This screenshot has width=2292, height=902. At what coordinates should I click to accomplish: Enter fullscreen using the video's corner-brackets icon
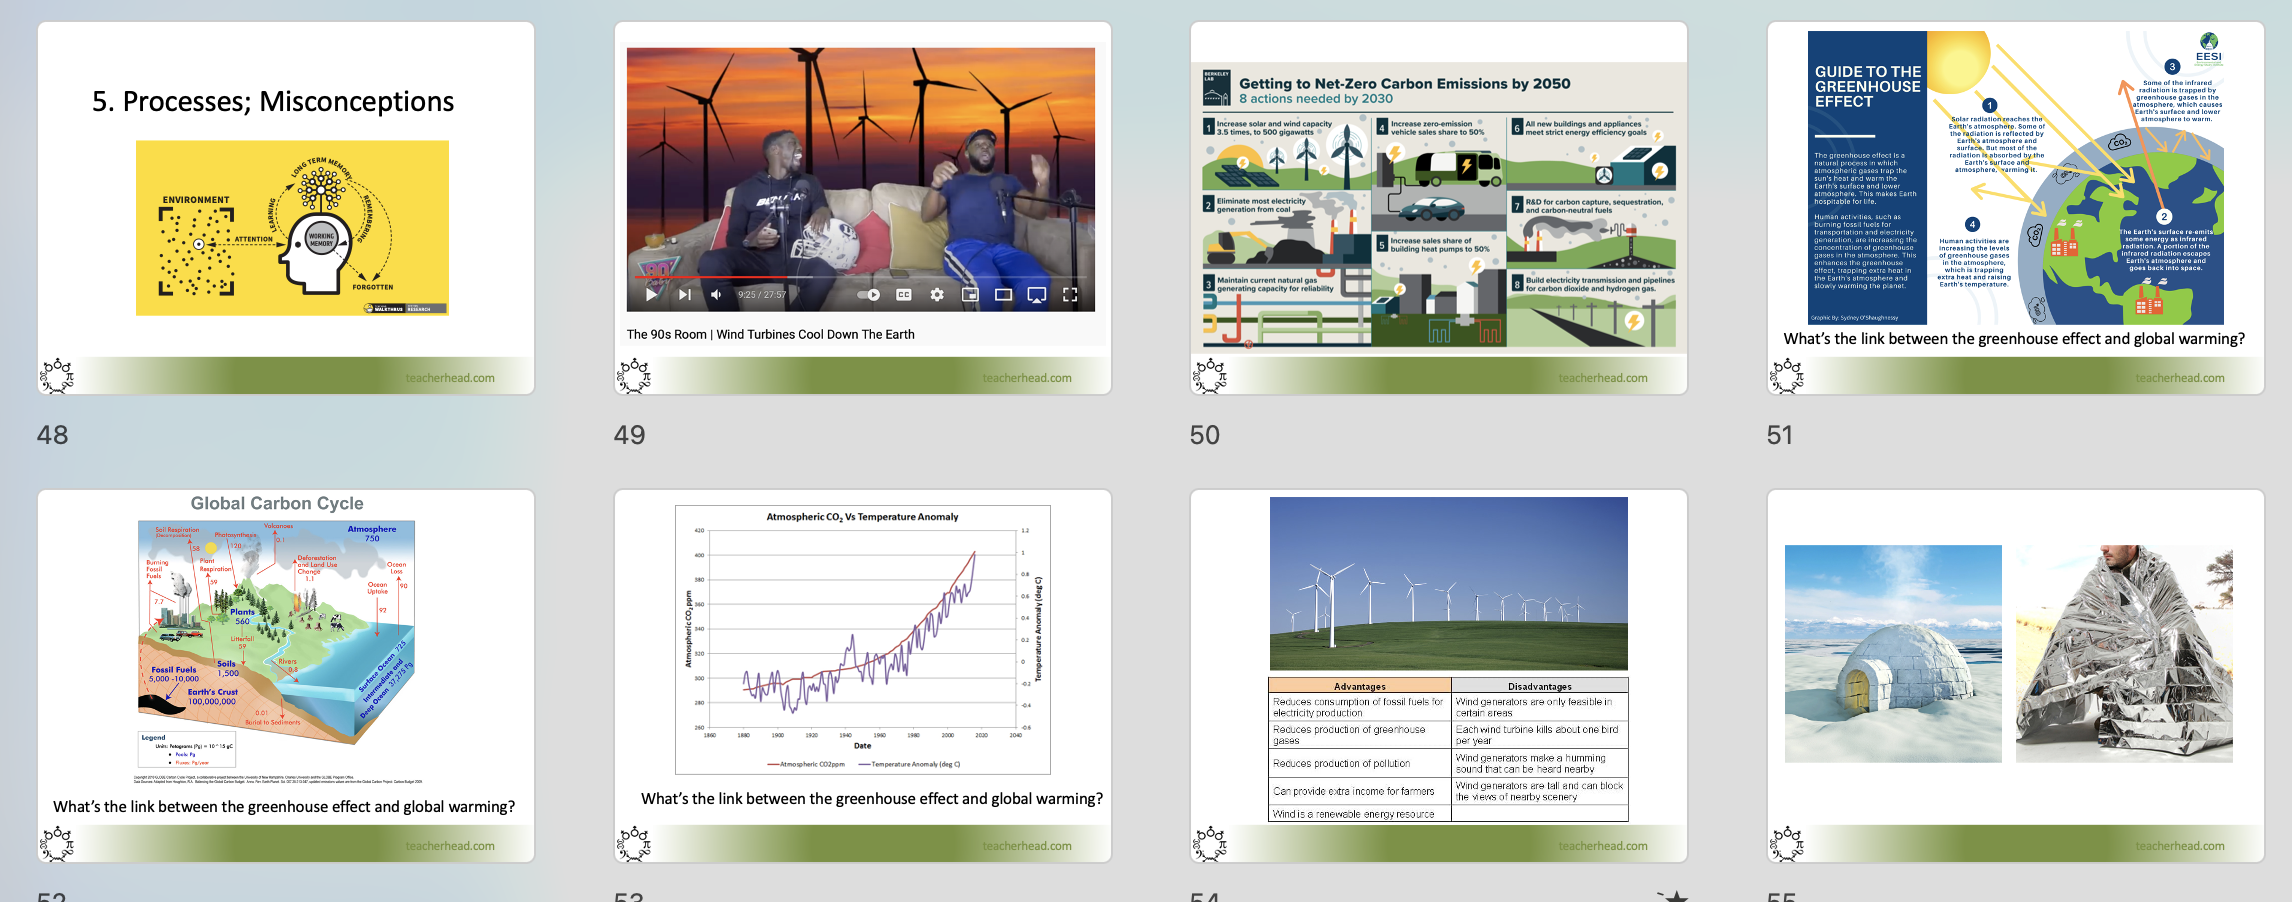click(x=1070, y=295)
